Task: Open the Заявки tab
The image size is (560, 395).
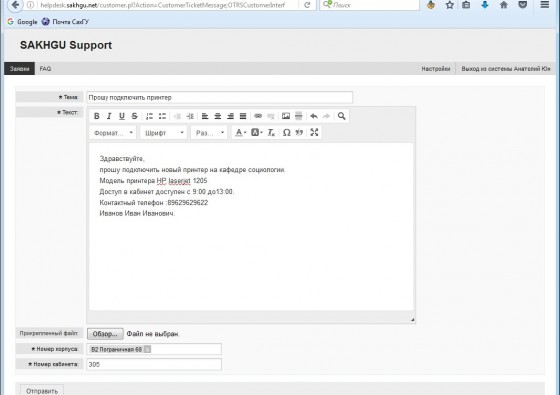Action: coord(19,69)
